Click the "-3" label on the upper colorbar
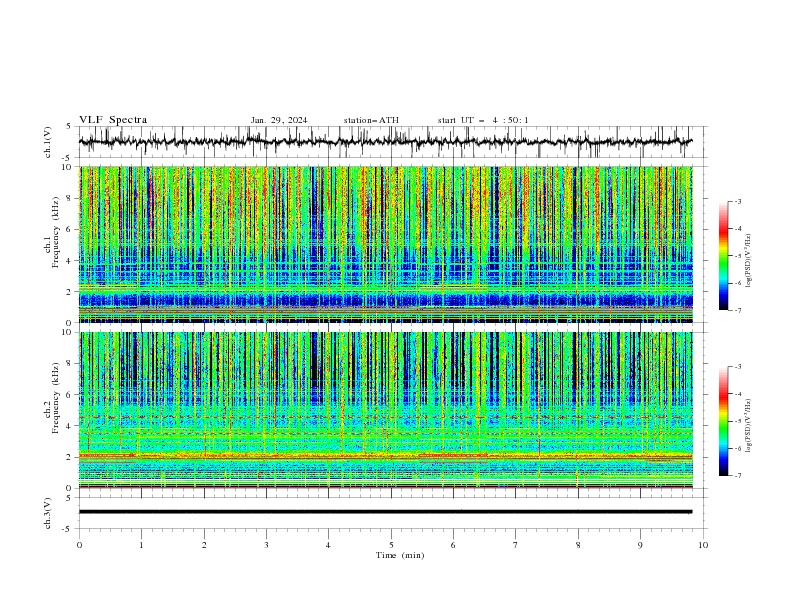The width and height of the screenshot is (792, 612). tap(738, 201)
